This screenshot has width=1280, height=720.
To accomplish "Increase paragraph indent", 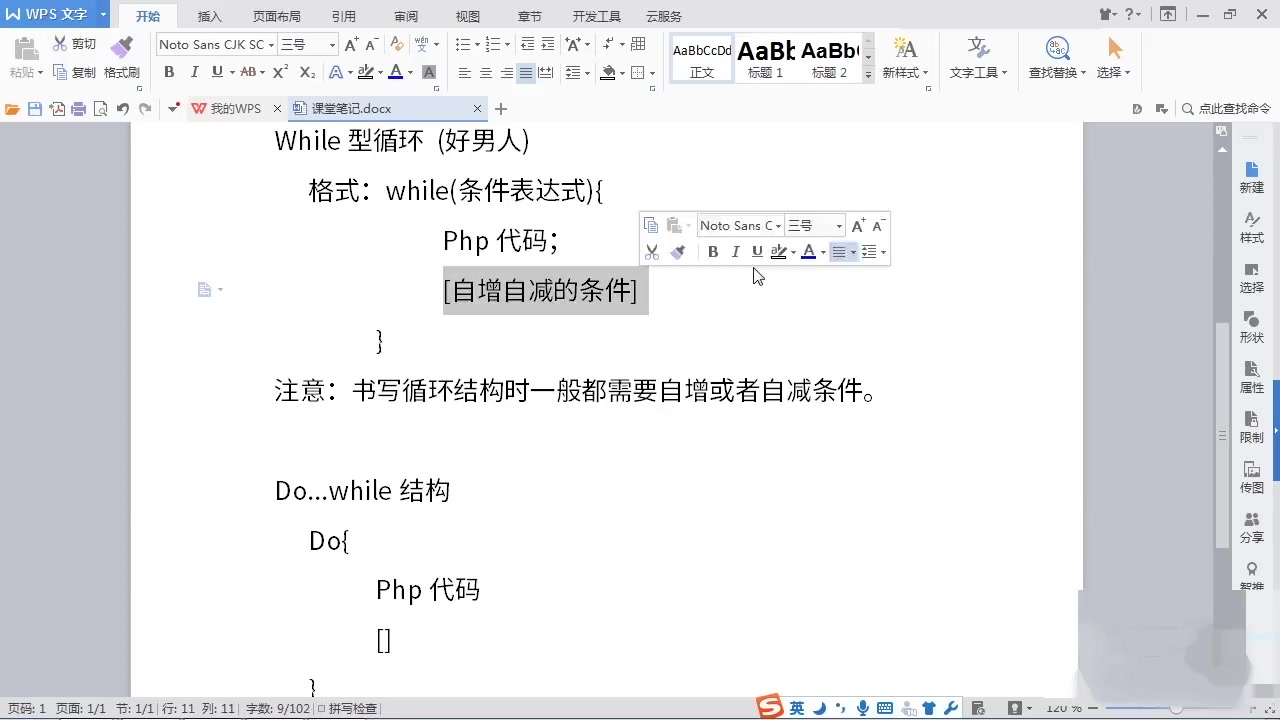I will (x=548, y=44).
